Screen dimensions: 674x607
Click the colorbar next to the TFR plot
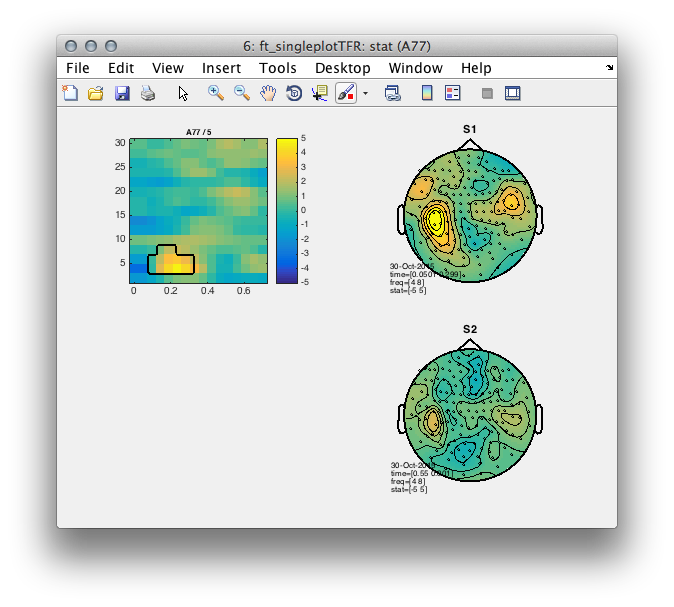tap(287, 211)
